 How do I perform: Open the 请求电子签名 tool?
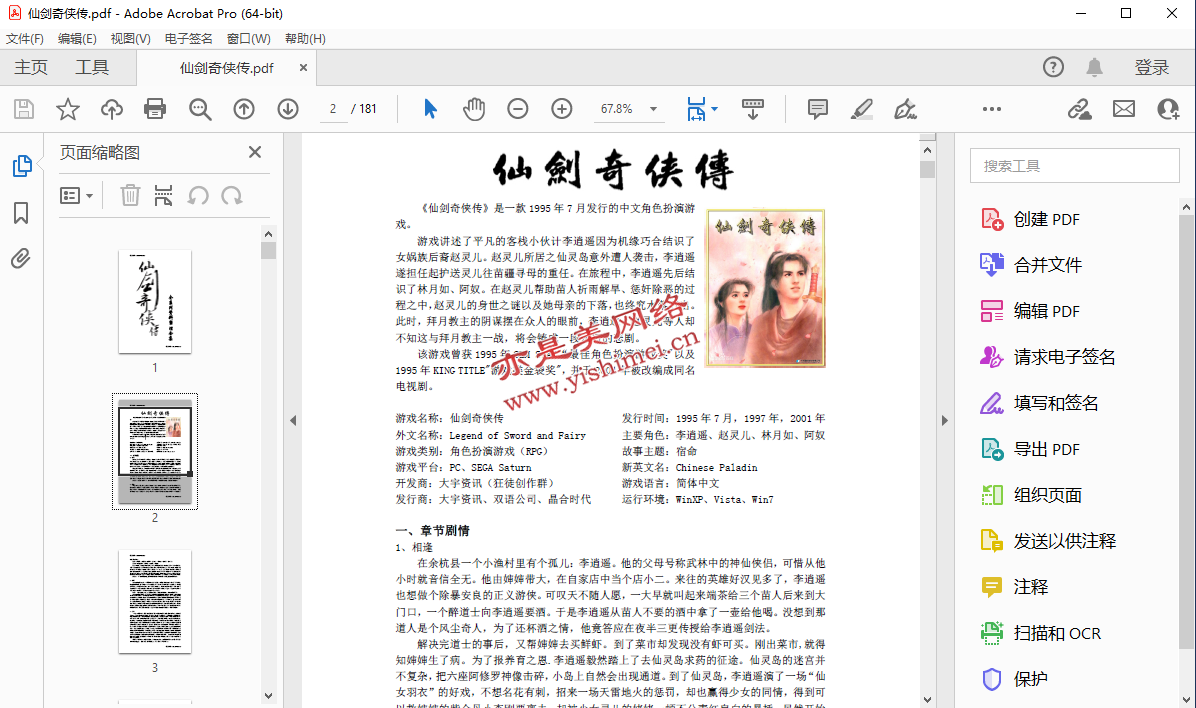click(x=1047, y=357)
